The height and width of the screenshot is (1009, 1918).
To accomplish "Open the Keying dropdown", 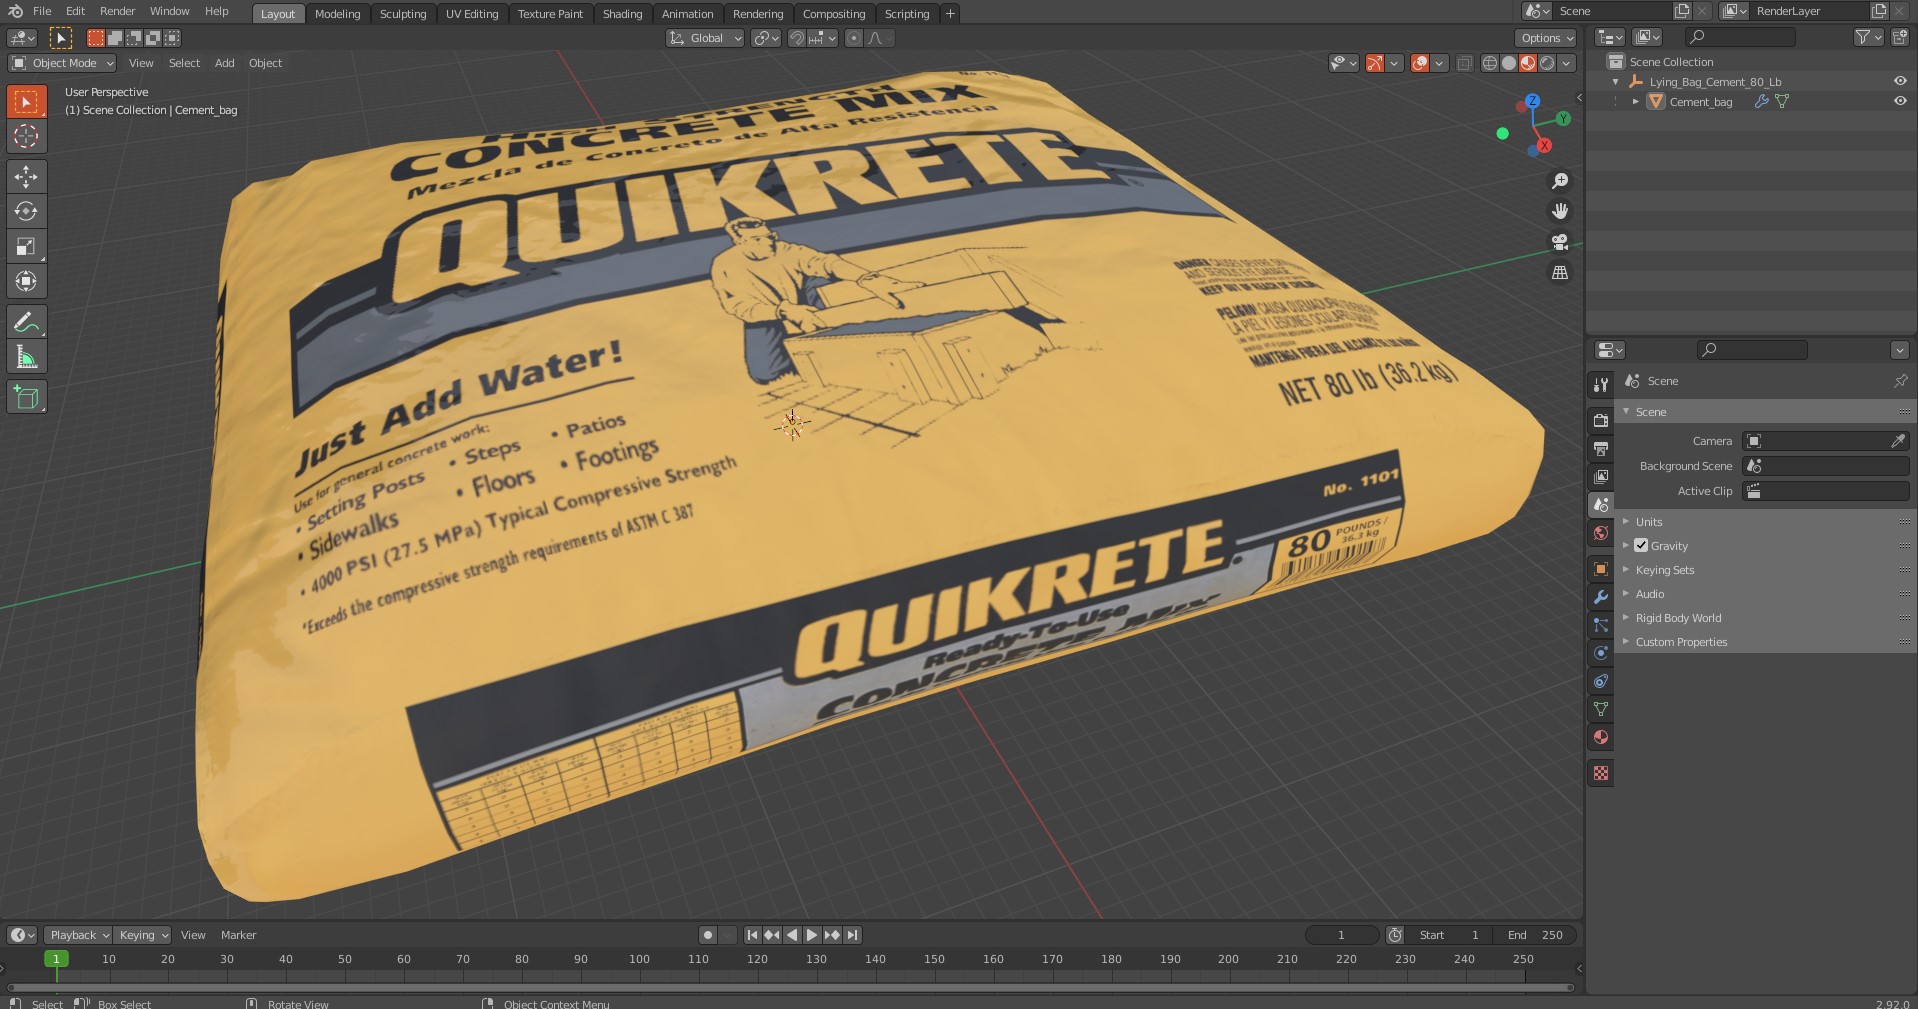I will (142, 935).
